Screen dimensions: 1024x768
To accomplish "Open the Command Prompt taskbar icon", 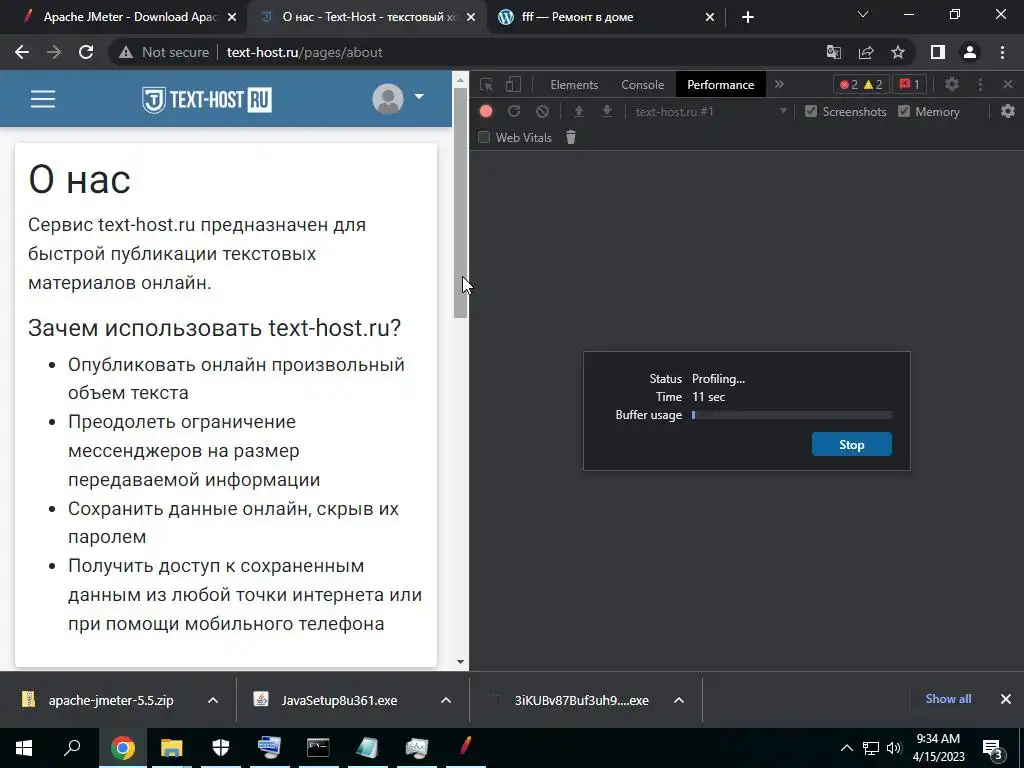I will 318,748.
